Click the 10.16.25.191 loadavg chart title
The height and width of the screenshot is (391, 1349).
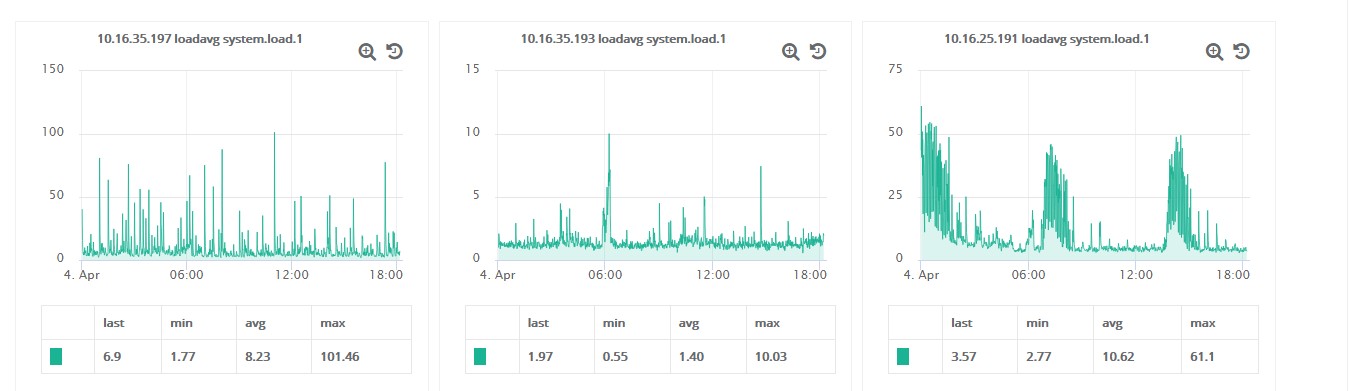tap(1046, 39)
